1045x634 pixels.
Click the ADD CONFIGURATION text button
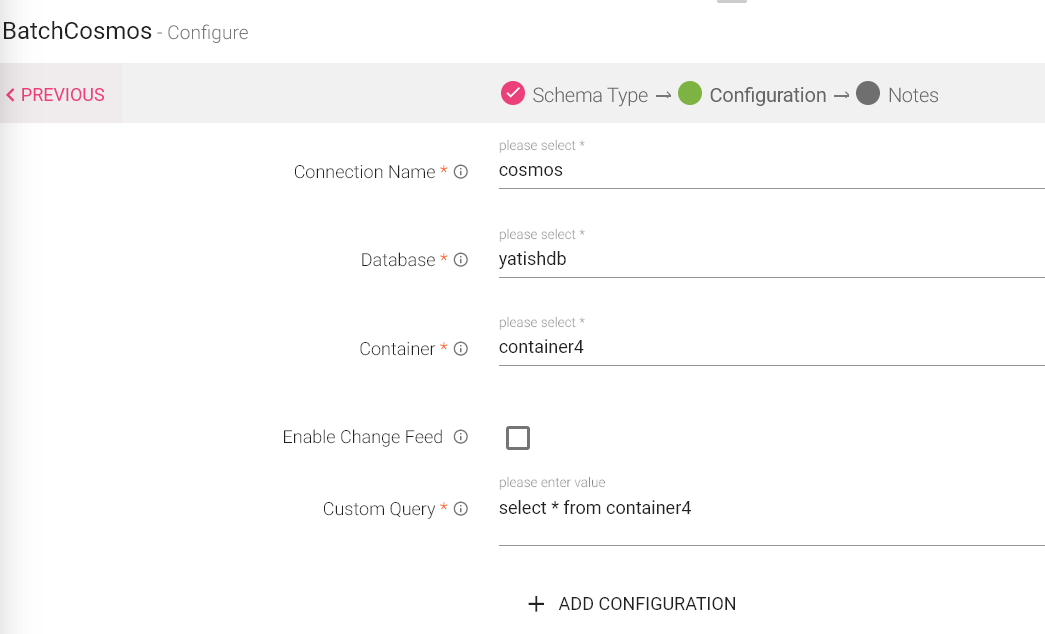[647, 604]
